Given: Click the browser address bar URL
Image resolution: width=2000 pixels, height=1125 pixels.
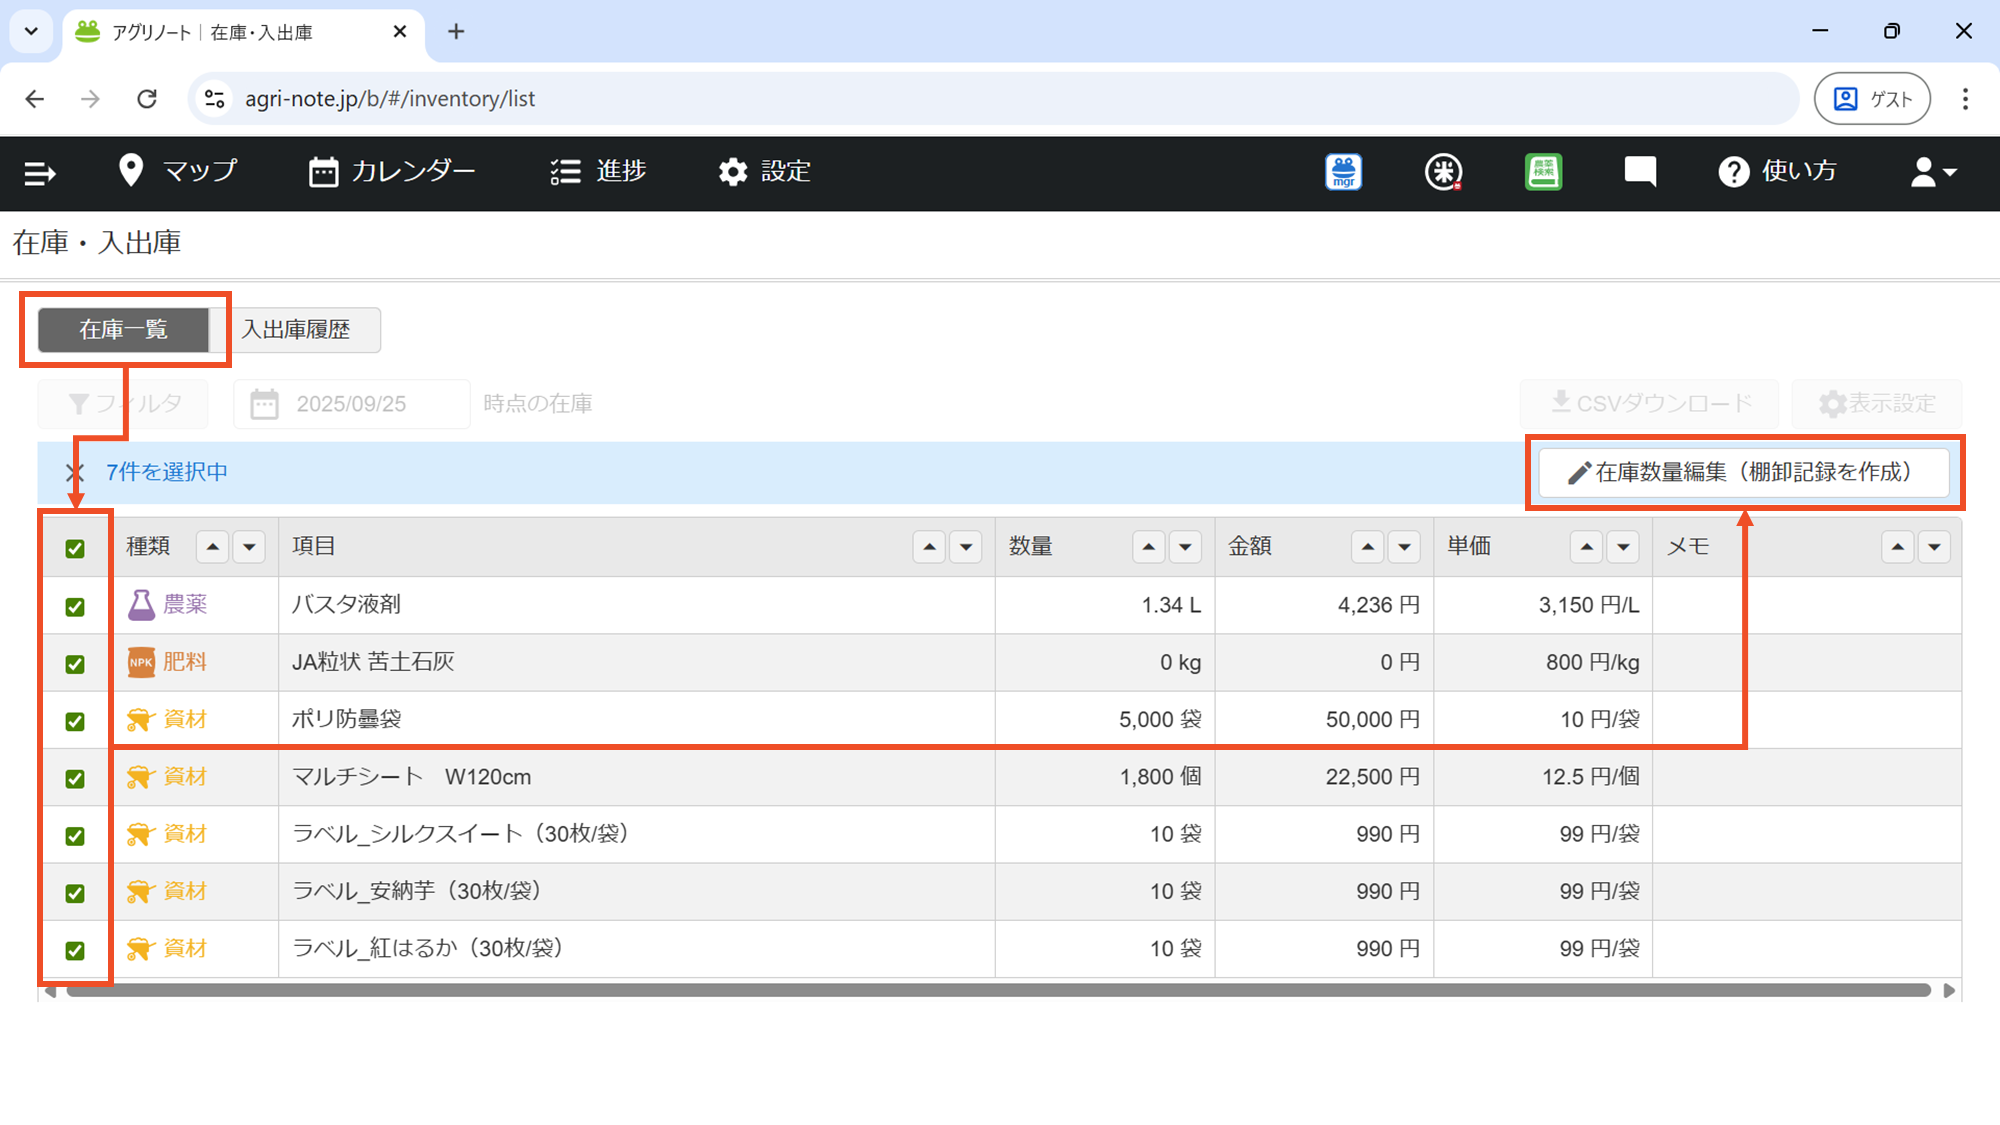Looking at the screenshot, I should click(x=390, y=99).
